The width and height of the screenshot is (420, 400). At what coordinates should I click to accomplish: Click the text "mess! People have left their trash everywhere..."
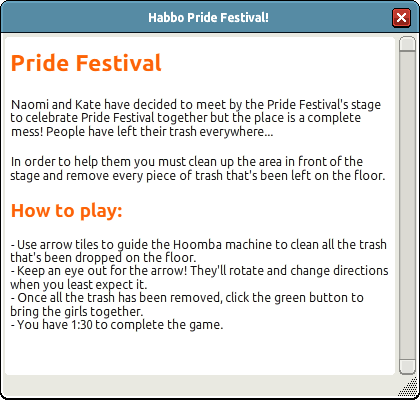tap(142, 132)
